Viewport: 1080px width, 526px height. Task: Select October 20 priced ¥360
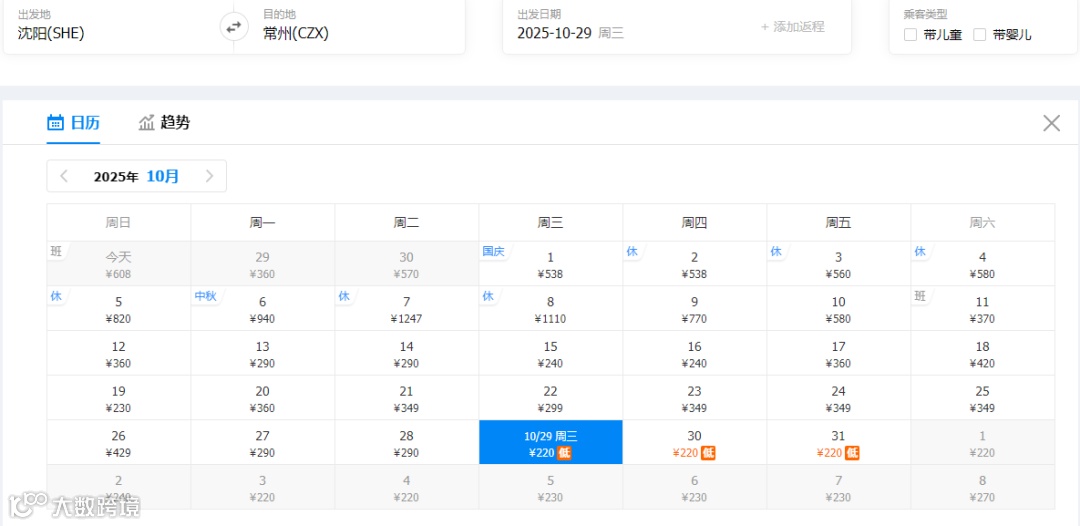coord(263,398)
